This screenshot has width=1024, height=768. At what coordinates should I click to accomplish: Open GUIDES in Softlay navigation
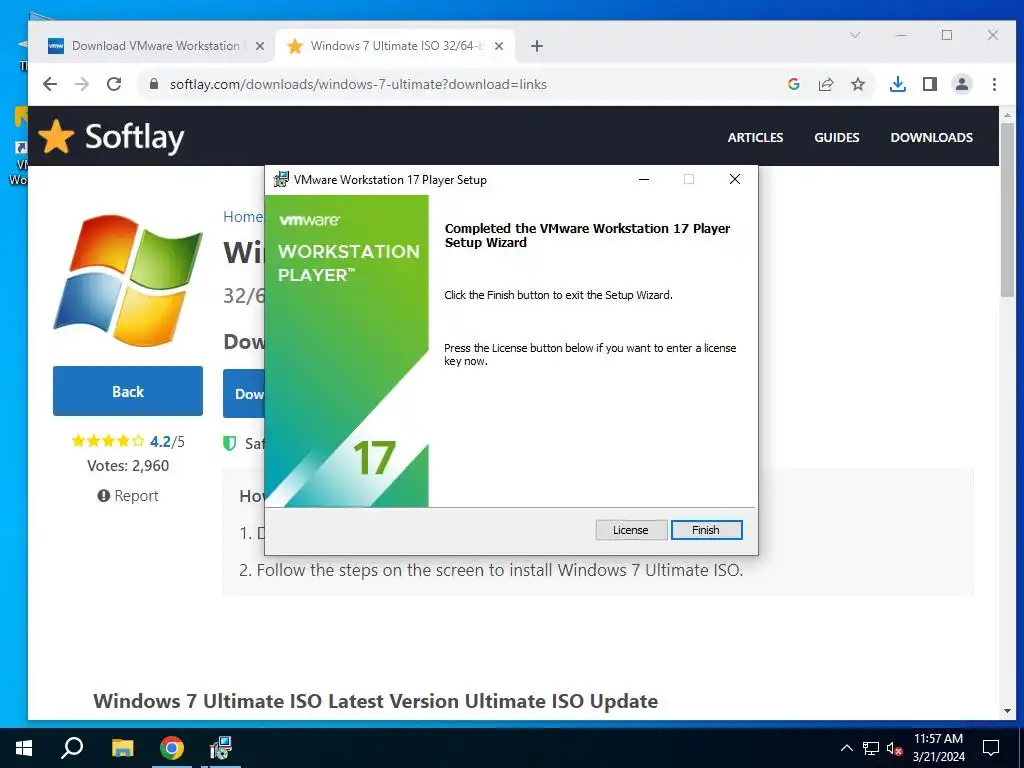[x=837, y=137]
